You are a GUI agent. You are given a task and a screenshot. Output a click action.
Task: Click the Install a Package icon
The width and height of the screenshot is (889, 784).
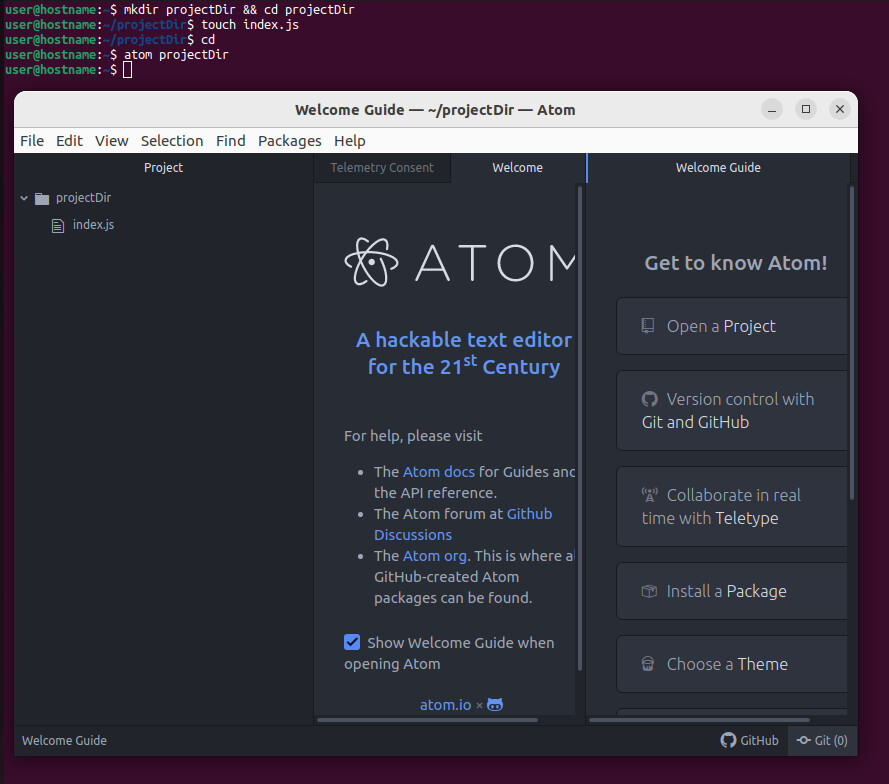pyautogui.click(x=651, y=590)
